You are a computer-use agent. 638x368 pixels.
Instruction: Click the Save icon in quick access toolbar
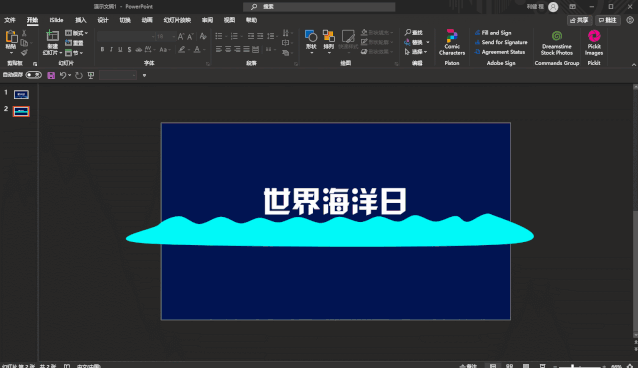[51, 75]
